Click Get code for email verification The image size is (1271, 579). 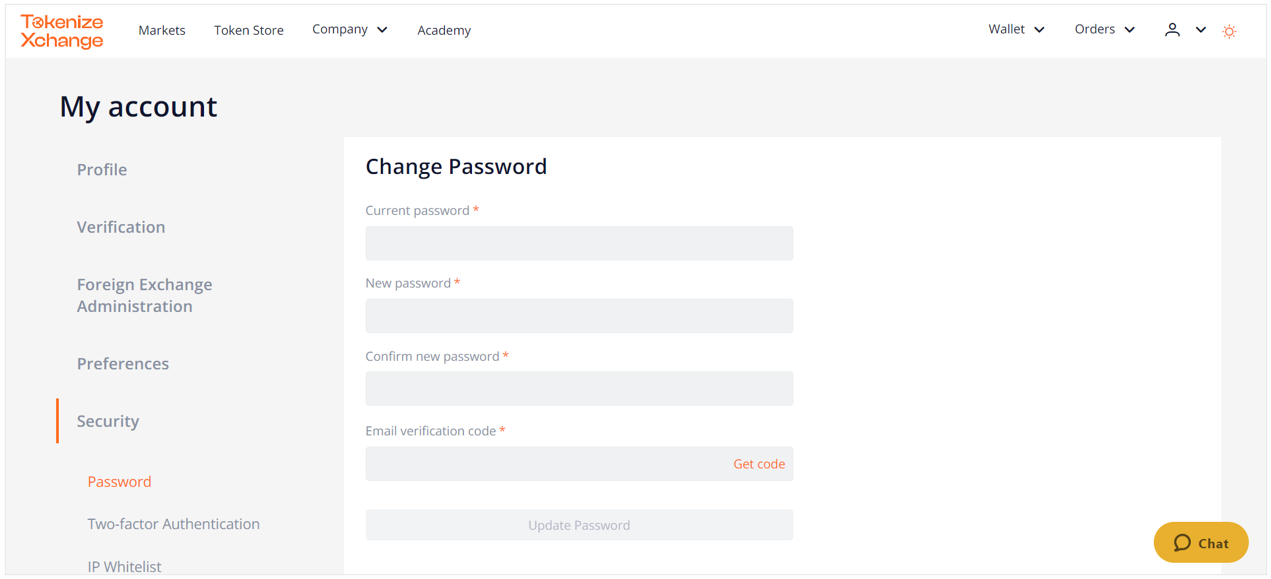(759, 464)
